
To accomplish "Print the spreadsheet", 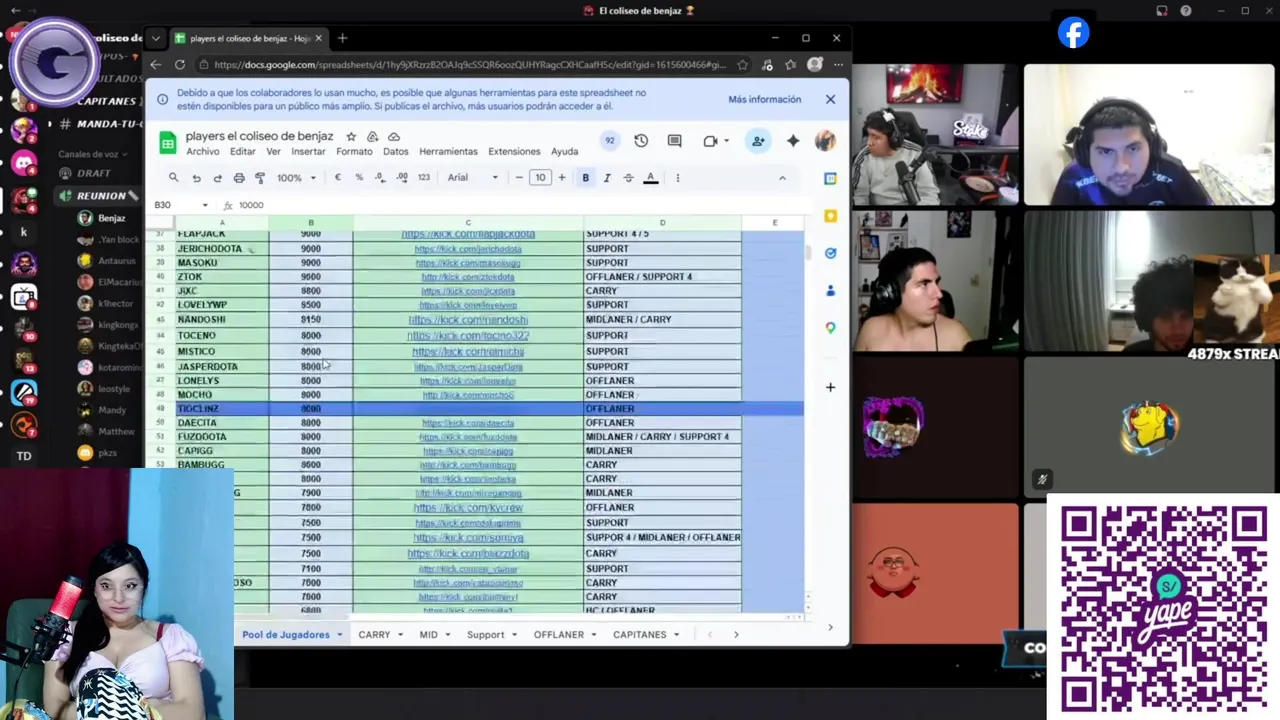I will click(x=239, y=178).
